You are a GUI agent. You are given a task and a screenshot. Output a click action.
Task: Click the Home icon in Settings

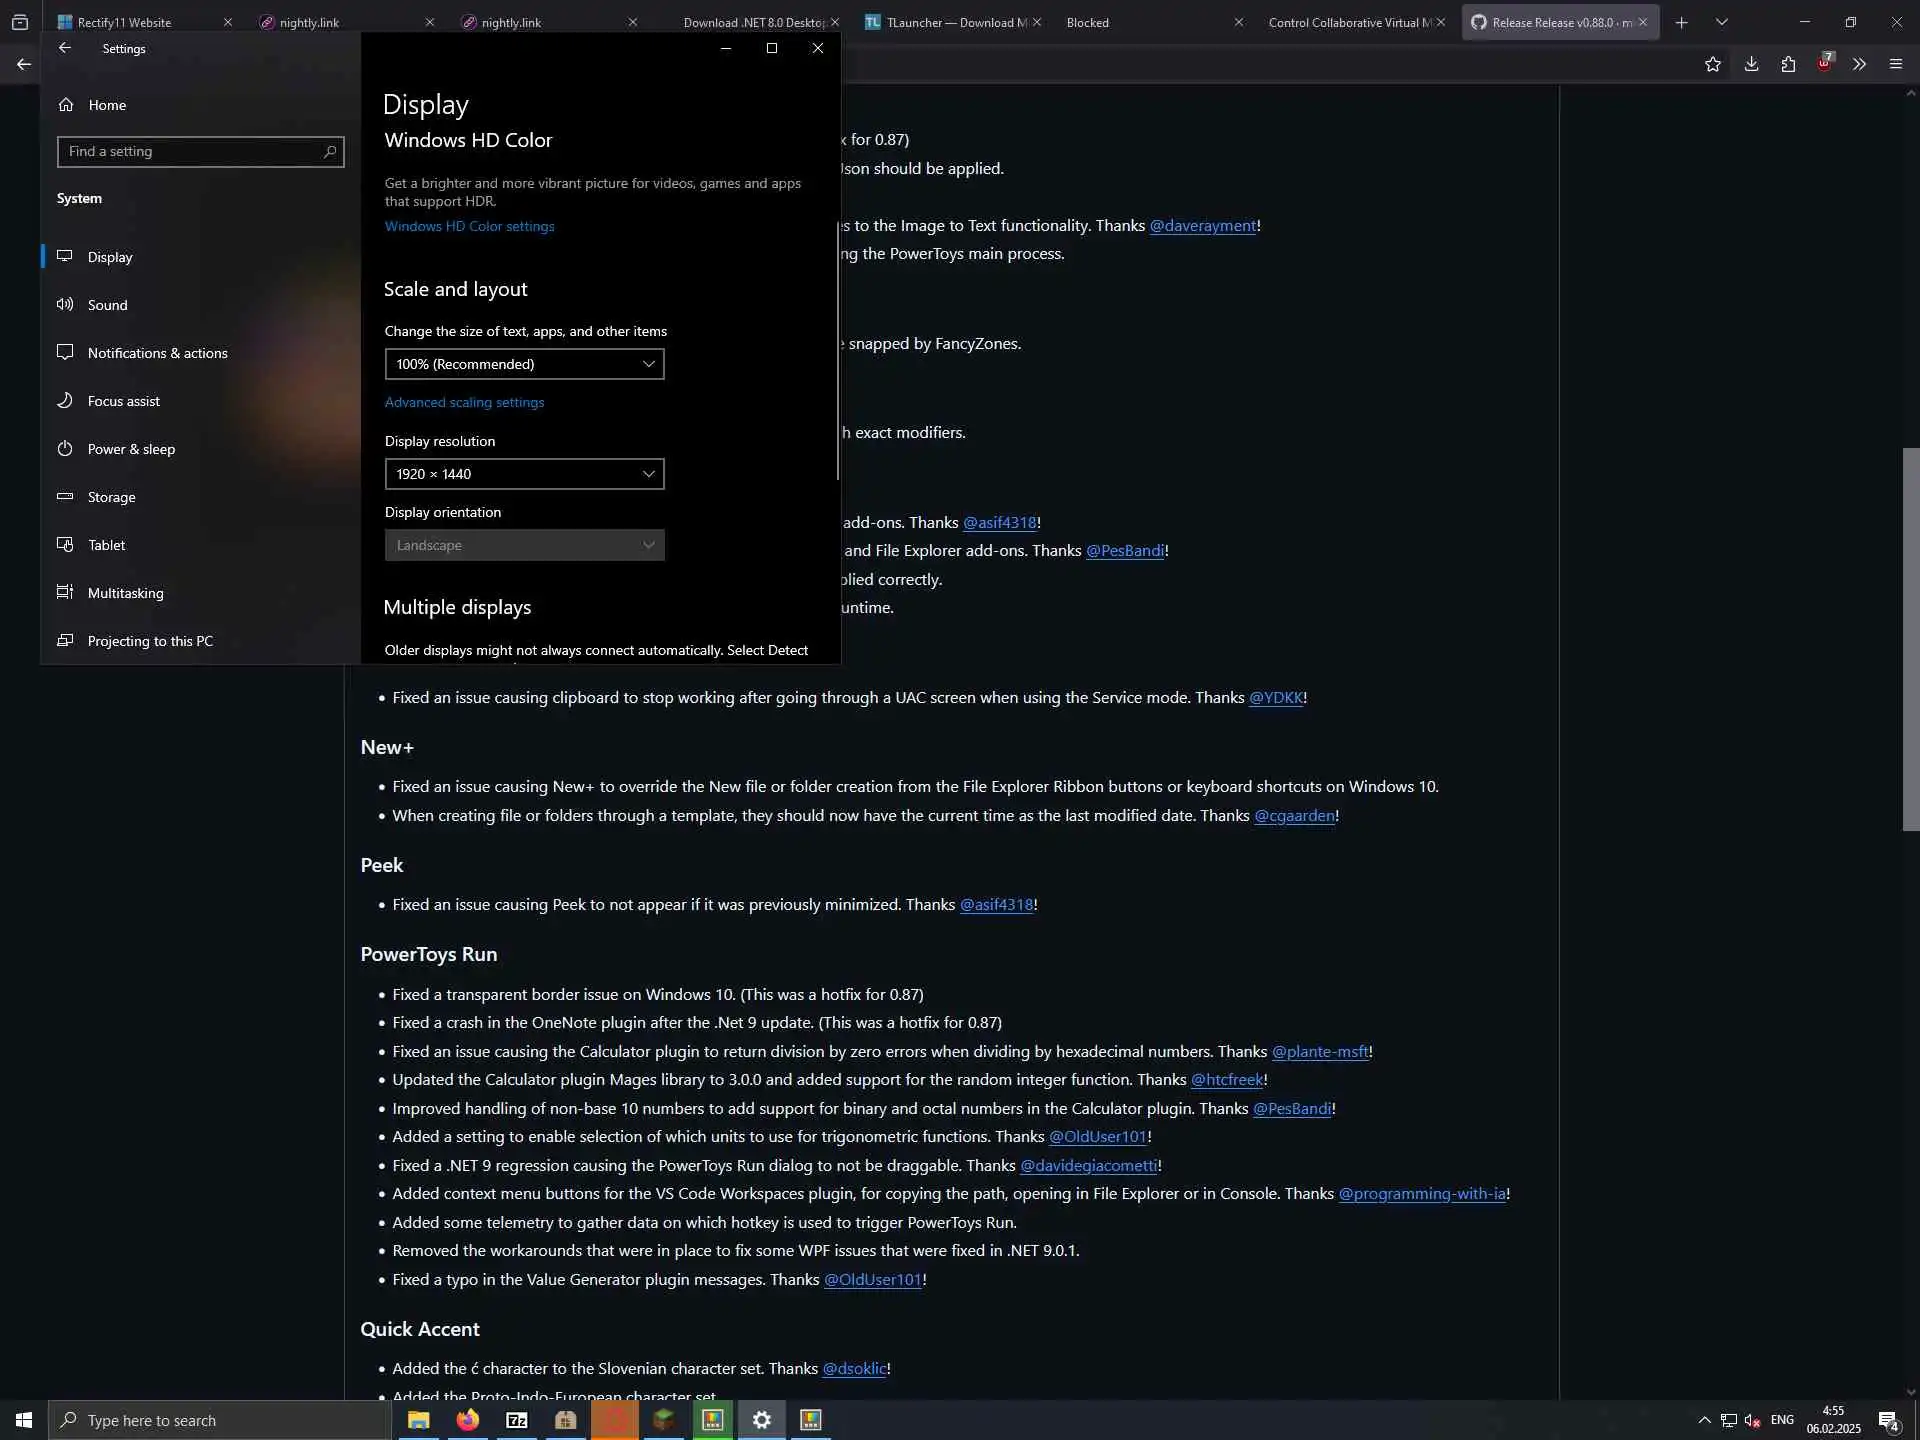click(x=66, y=105)
